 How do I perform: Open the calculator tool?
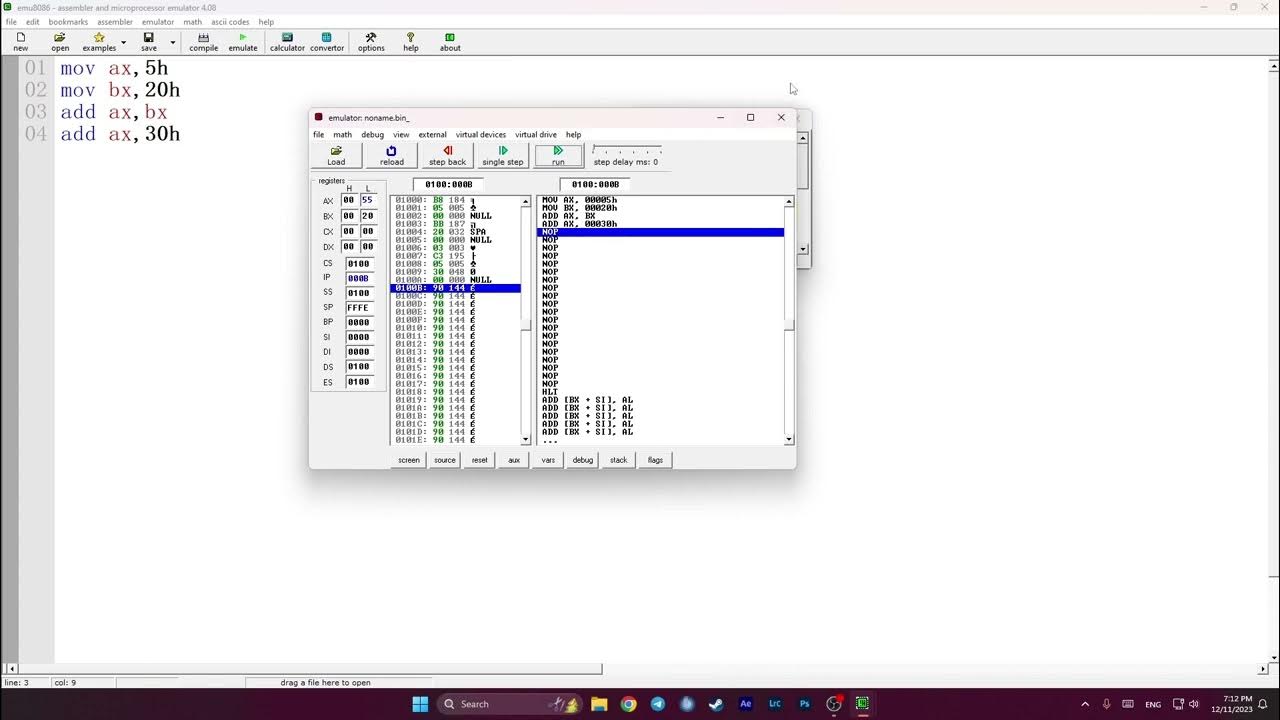[287, 41]
